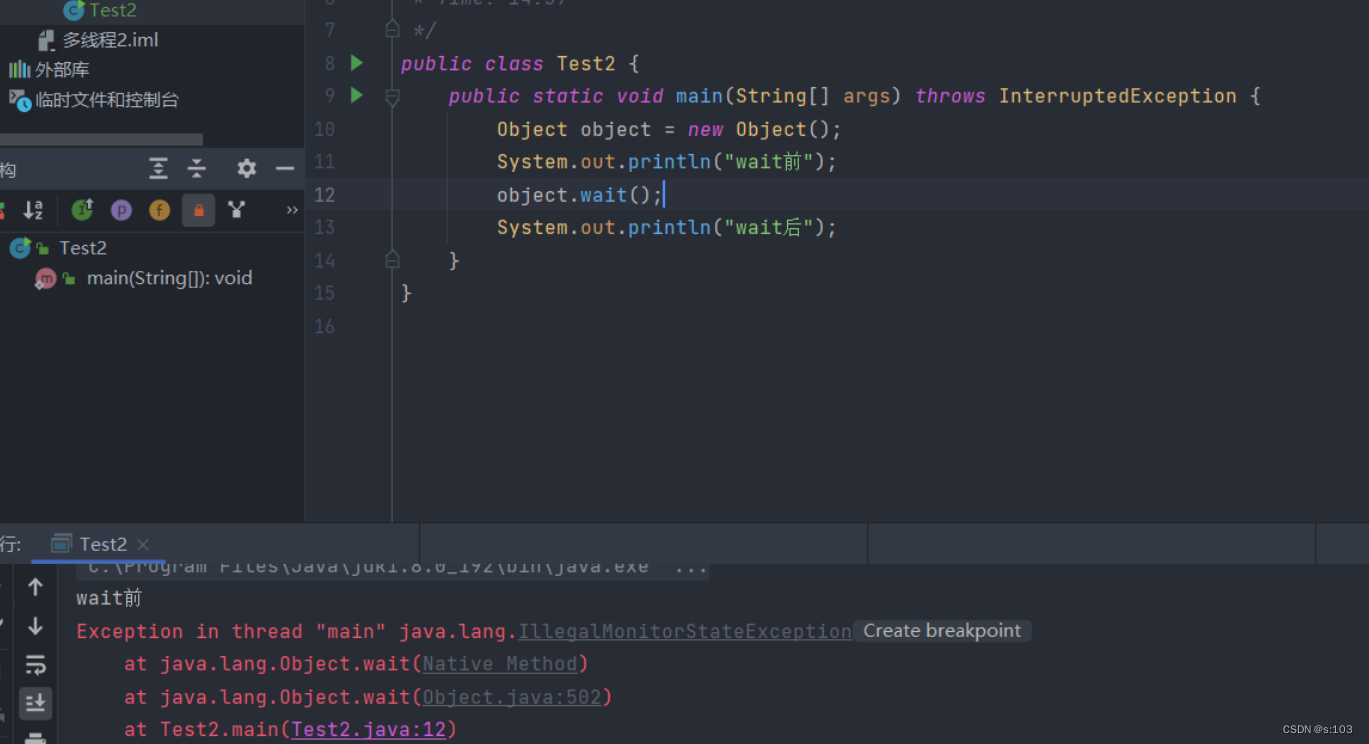This screenshot has width=1369, height=744.
Task: Click the up arrow stack trace navigation icon
Action: (x=35, y=586)
